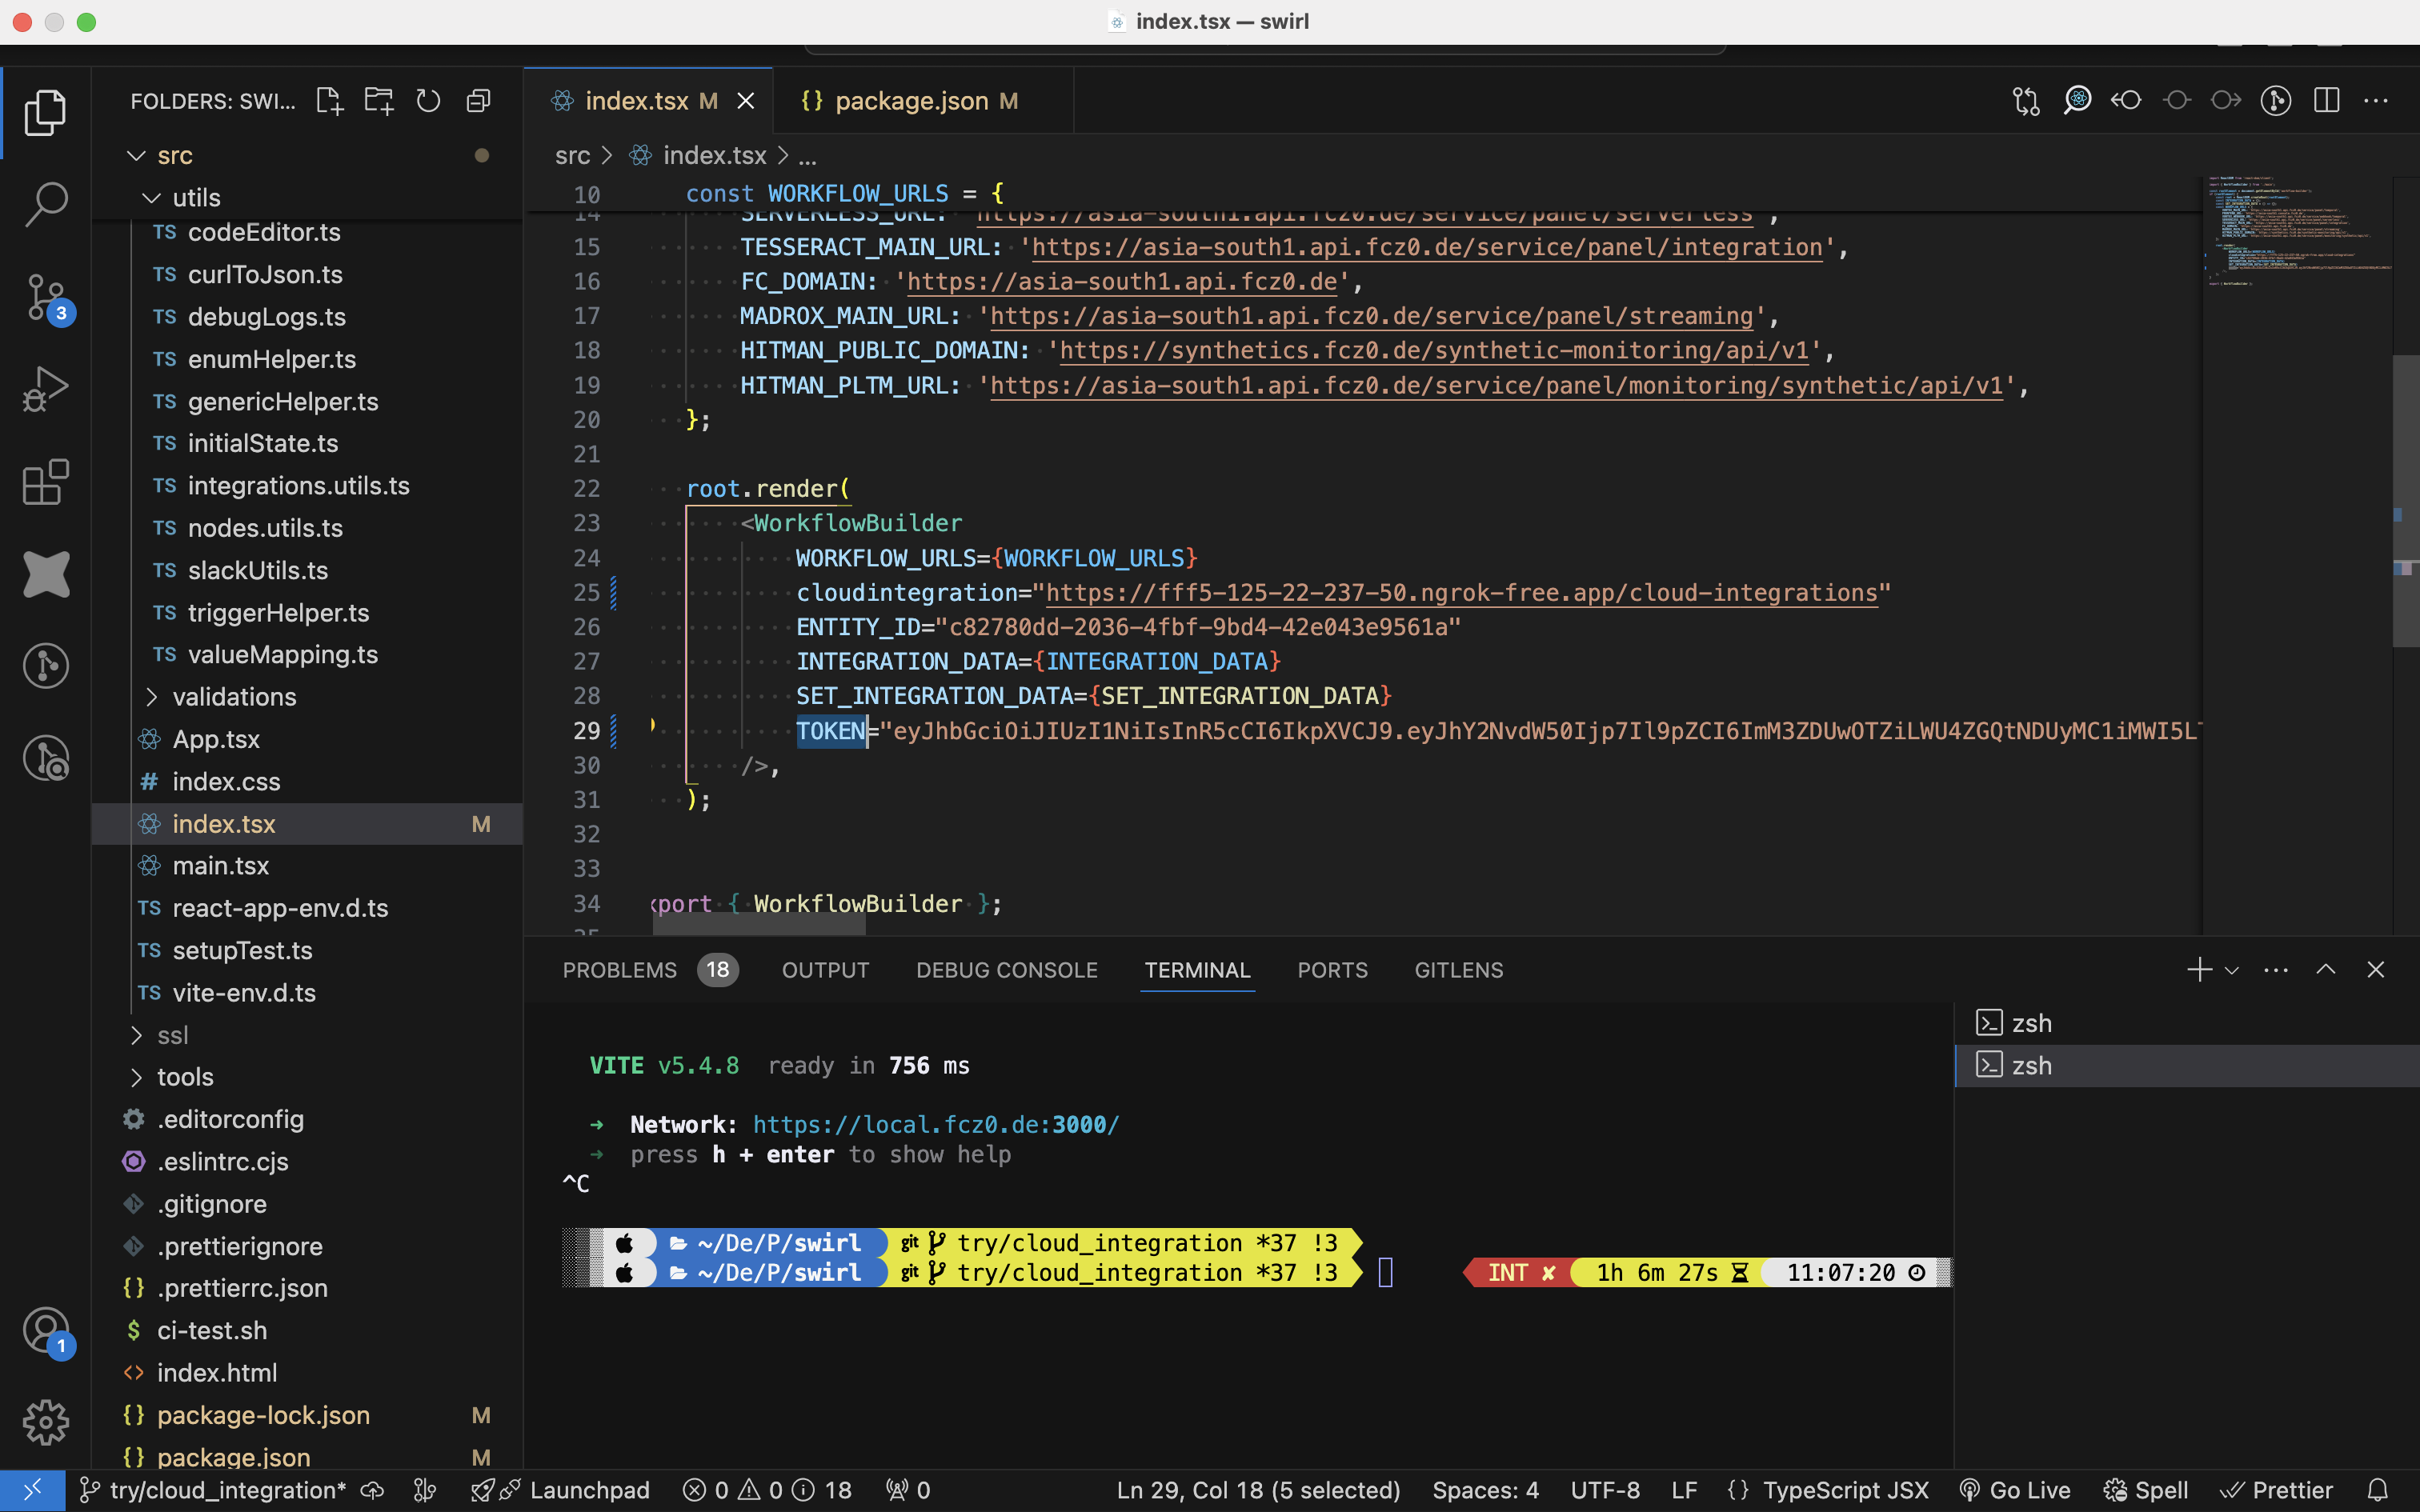Collapse the src folder
The width and height of the screenshot is (2420, 1512).
[x=307, y=155]
